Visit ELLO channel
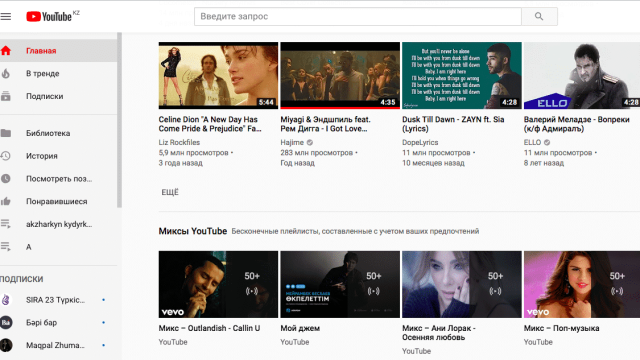Screen dimensions: 640x360 pyautogui.click(x=532, y=142)
